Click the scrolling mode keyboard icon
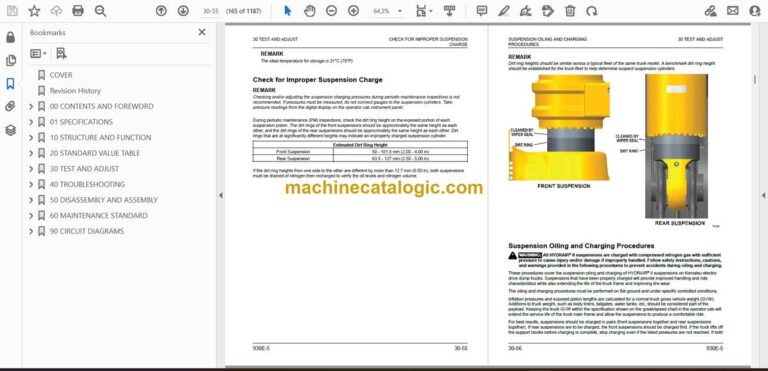768x371 pixels. tap(449, 11)
